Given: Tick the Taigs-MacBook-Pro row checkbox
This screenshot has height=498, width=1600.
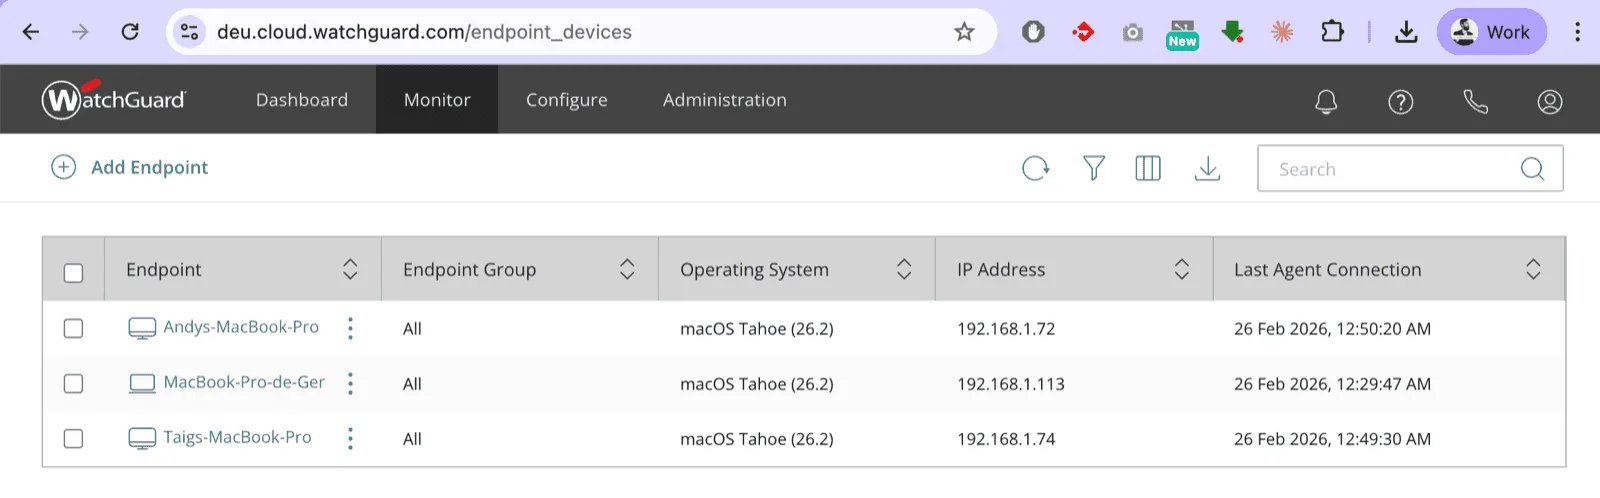Looking at the screenshot, I should click(73, 438).
